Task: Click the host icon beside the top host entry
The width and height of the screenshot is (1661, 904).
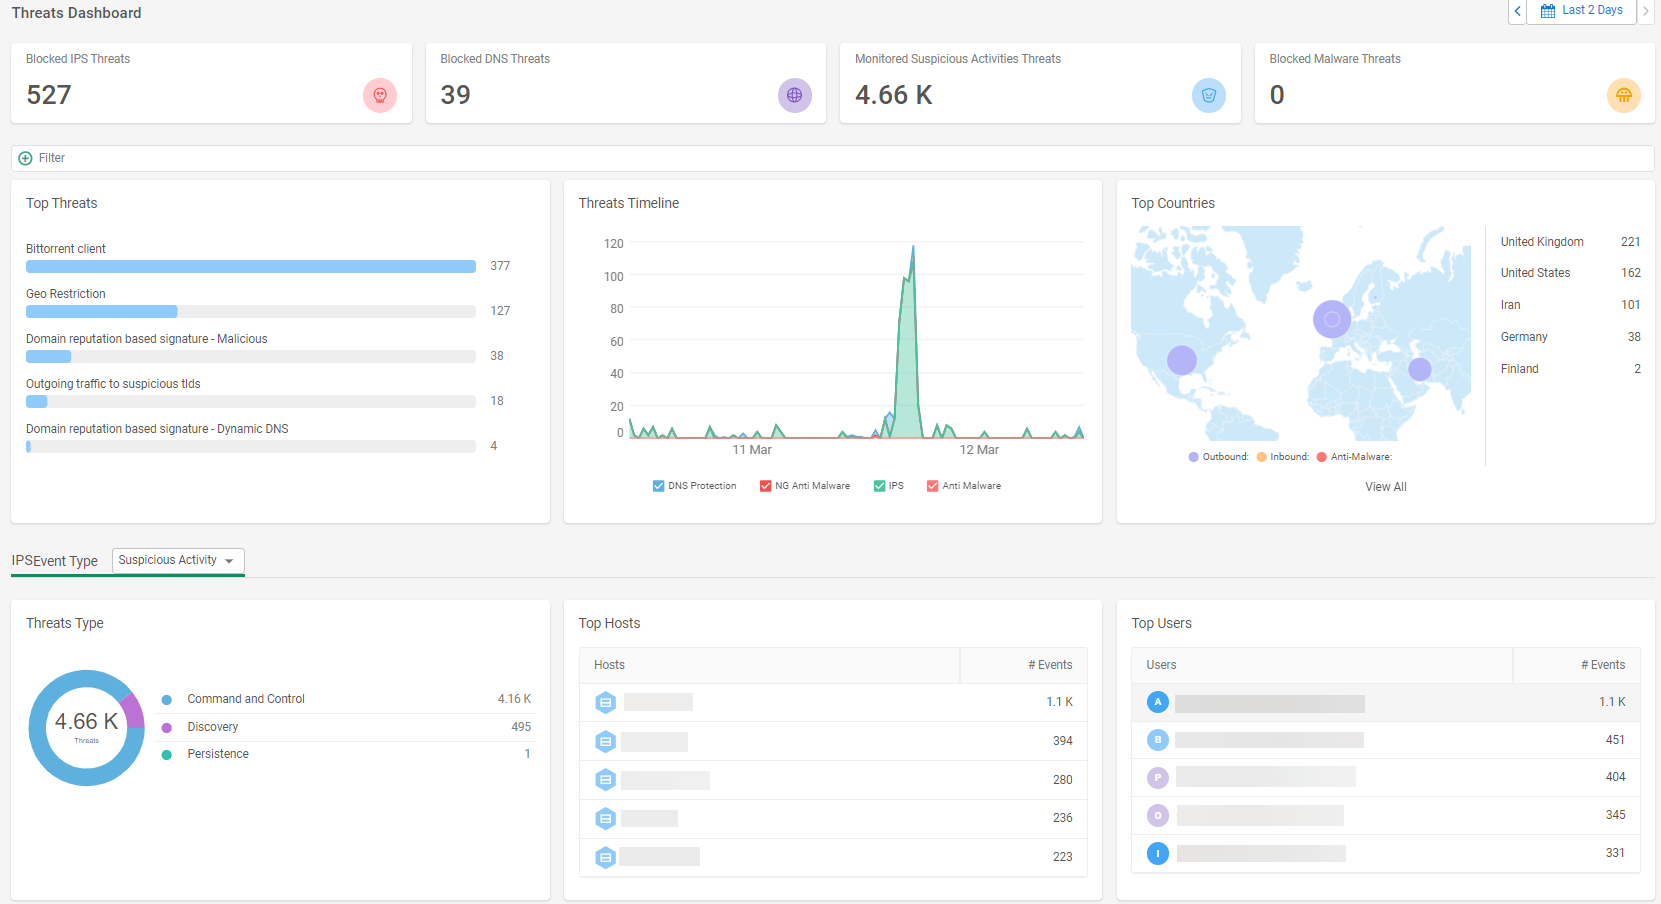Action: [605, 702]
